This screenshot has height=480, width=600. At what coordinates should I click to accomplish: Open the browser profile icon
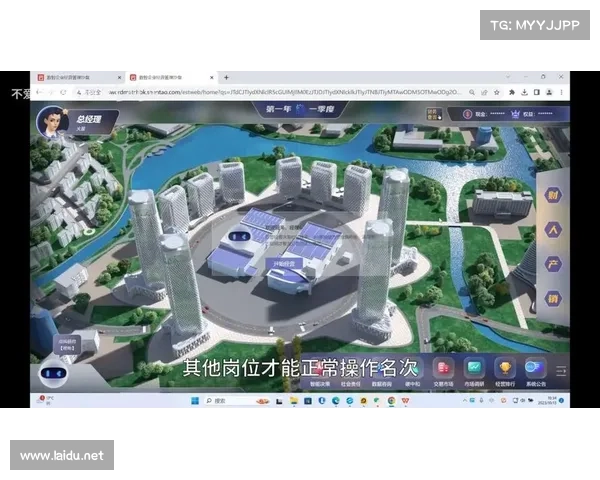pyautogui.click(x=549, y=92)
